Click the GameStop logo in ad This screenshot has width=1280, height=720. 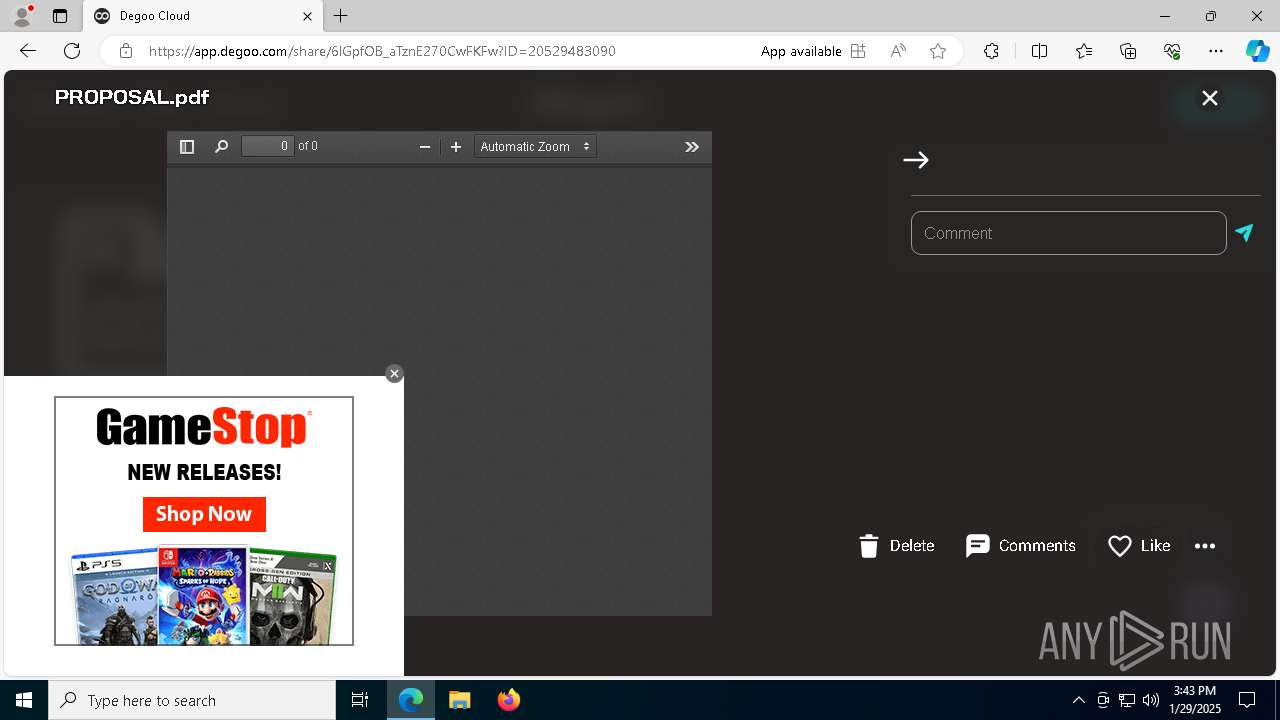[x=204, y=428]
